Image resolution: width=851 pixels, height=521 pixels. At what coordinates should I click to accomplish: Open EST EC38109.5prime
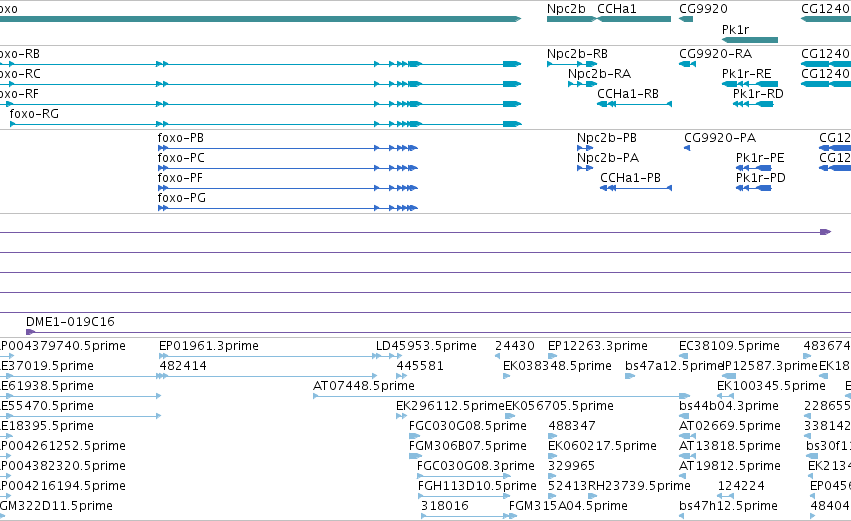pos(729,346)
